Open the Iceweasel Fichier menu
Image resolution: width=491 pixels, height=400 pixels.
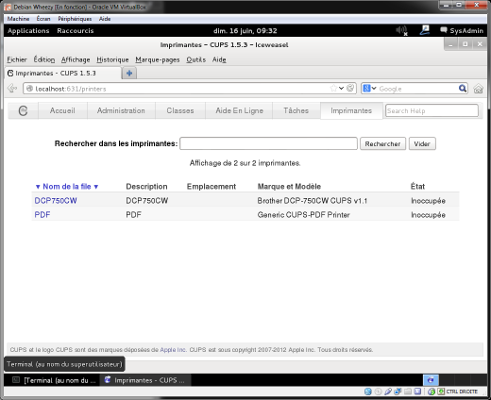click(x=17, y=59)
